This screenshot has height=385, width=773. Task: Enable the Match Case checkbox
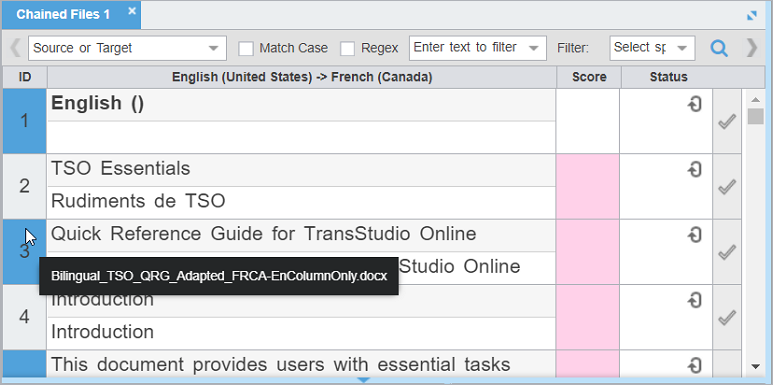[x=246, y=48]
